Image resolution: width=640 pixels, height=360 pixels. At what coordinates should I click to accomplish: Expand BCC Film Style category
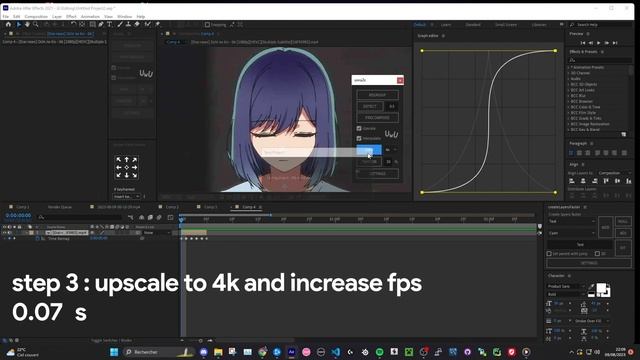coord(568,113)
